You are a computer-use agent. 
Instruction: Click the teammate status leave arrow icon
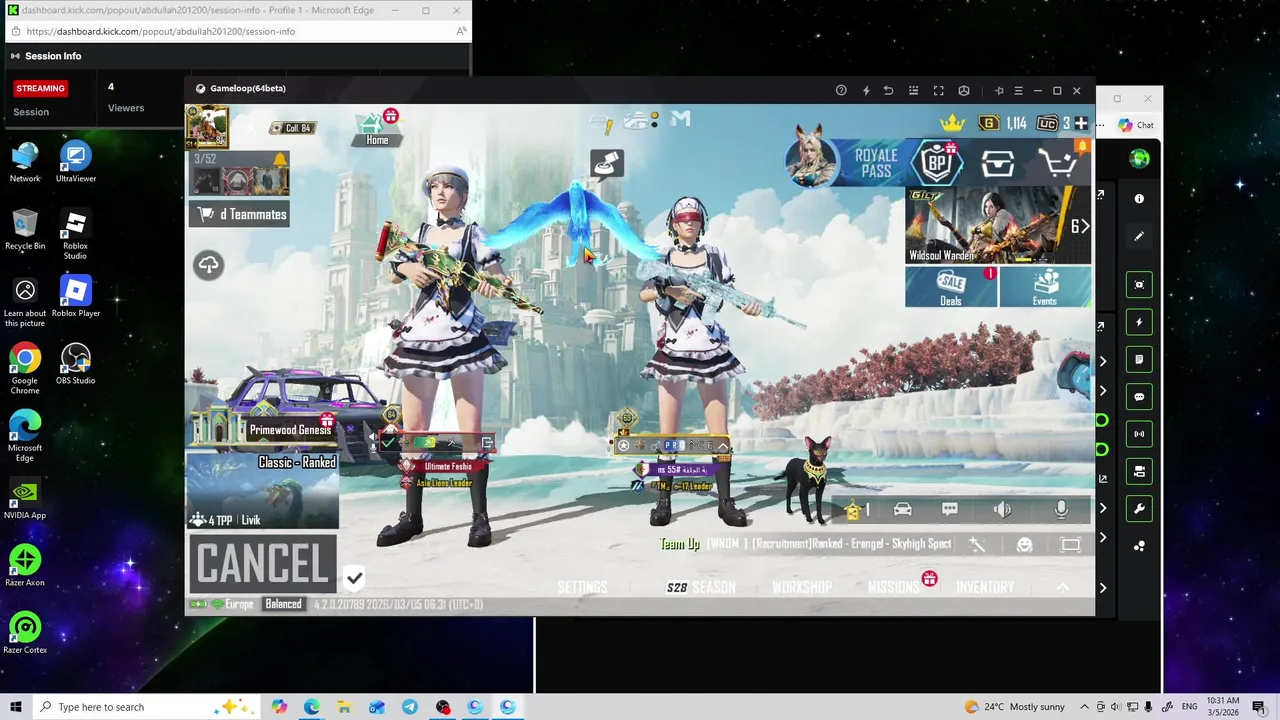pyautogui.click(x=487, y=442)
